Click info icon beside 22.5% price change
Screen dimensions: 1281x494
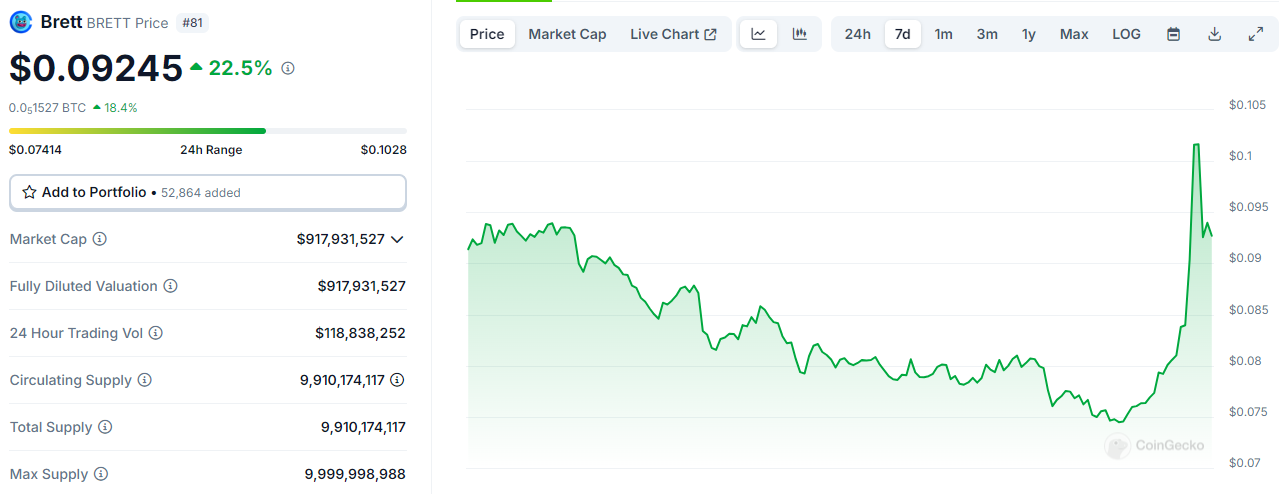coord(288,68)
